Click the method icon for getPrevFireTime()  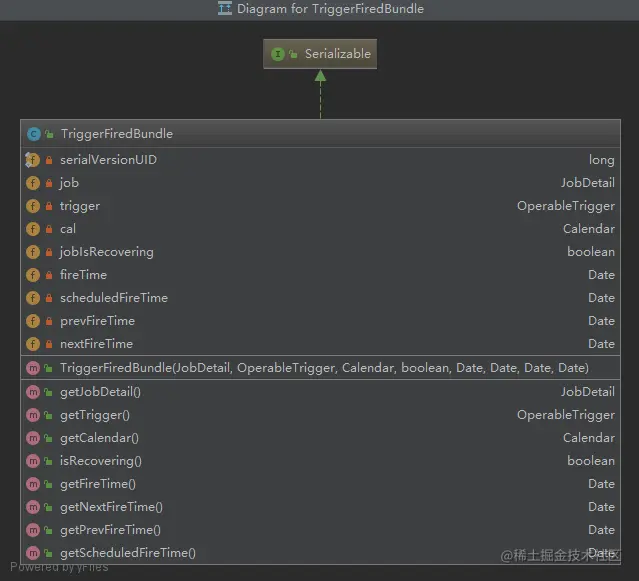click(33, 530)
